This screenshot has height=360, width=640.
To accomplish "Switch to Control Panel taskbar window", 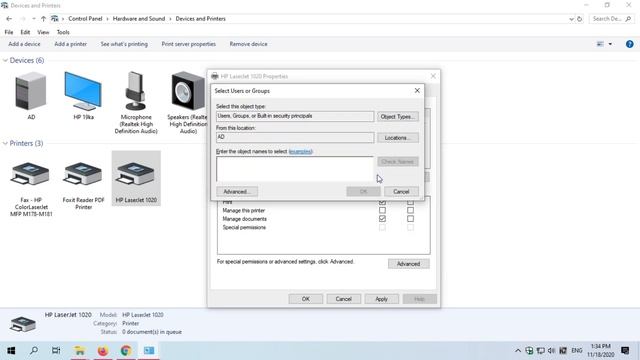I will (x=149, y=351).
